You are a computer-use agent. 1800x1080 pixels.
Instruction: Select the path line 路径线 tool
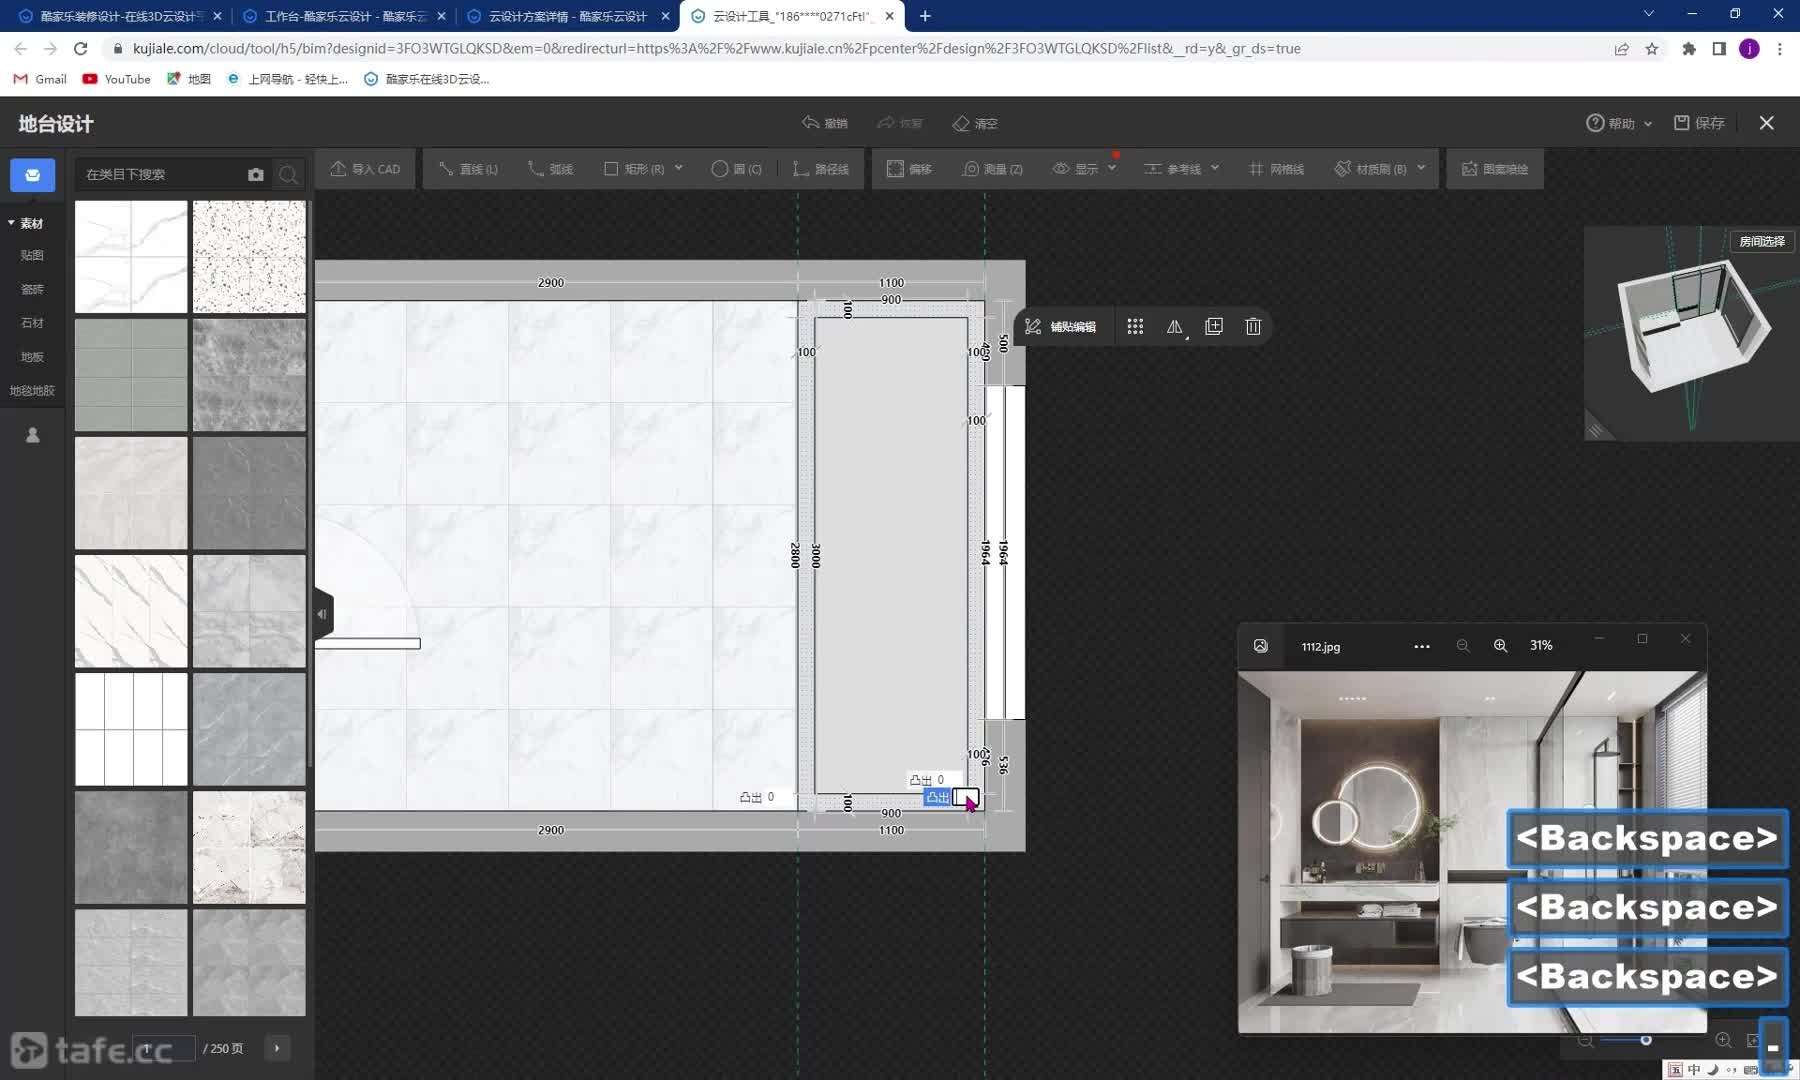pos(820,169)
